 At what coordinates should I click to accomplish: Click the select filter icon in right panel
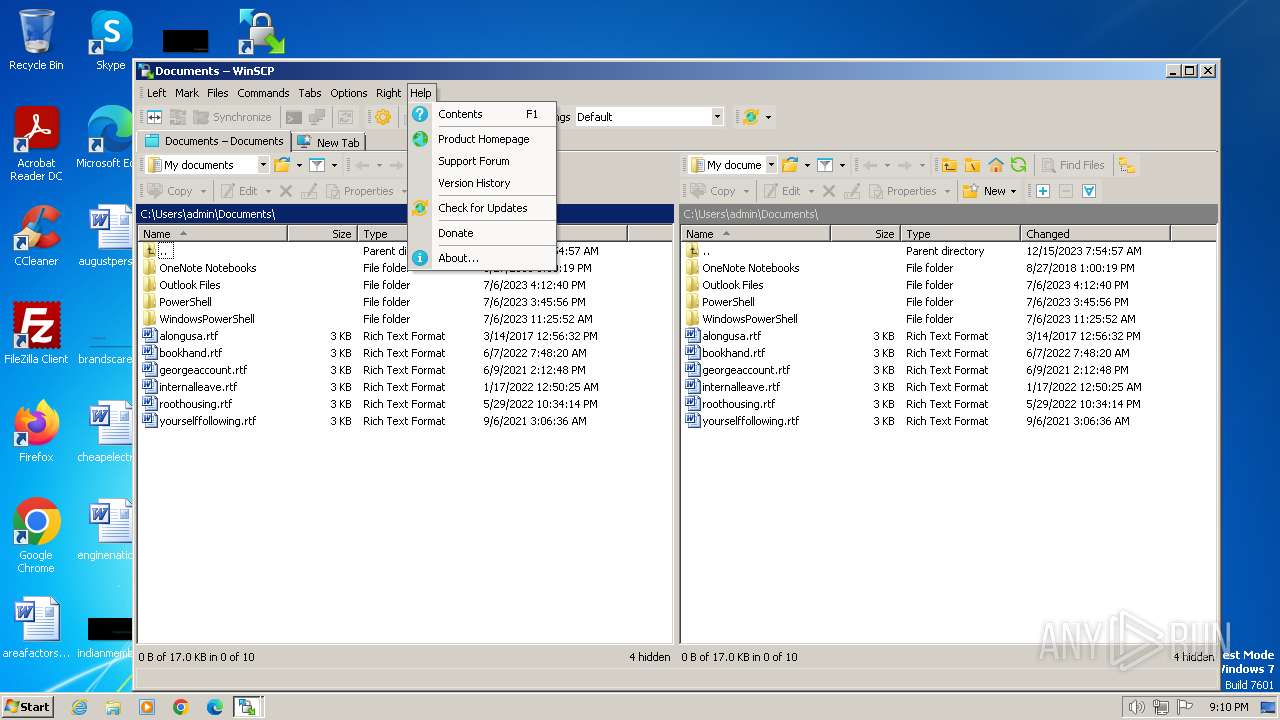tap(1089, 191)
